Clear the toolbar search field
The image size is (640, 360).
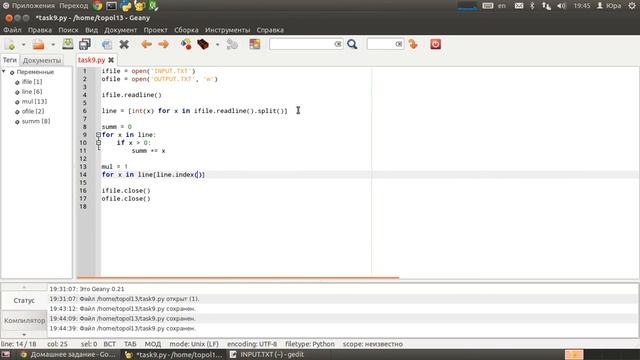click(338, 44)
